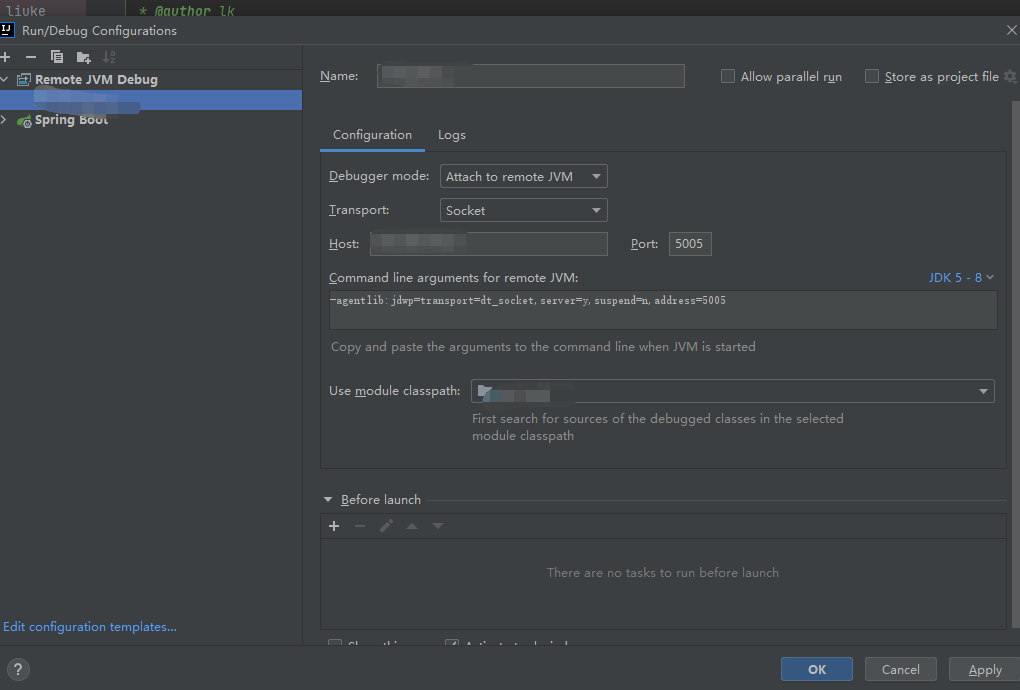
Task: Open the Transport dropdown showing Socket
Action: (524, 210)
